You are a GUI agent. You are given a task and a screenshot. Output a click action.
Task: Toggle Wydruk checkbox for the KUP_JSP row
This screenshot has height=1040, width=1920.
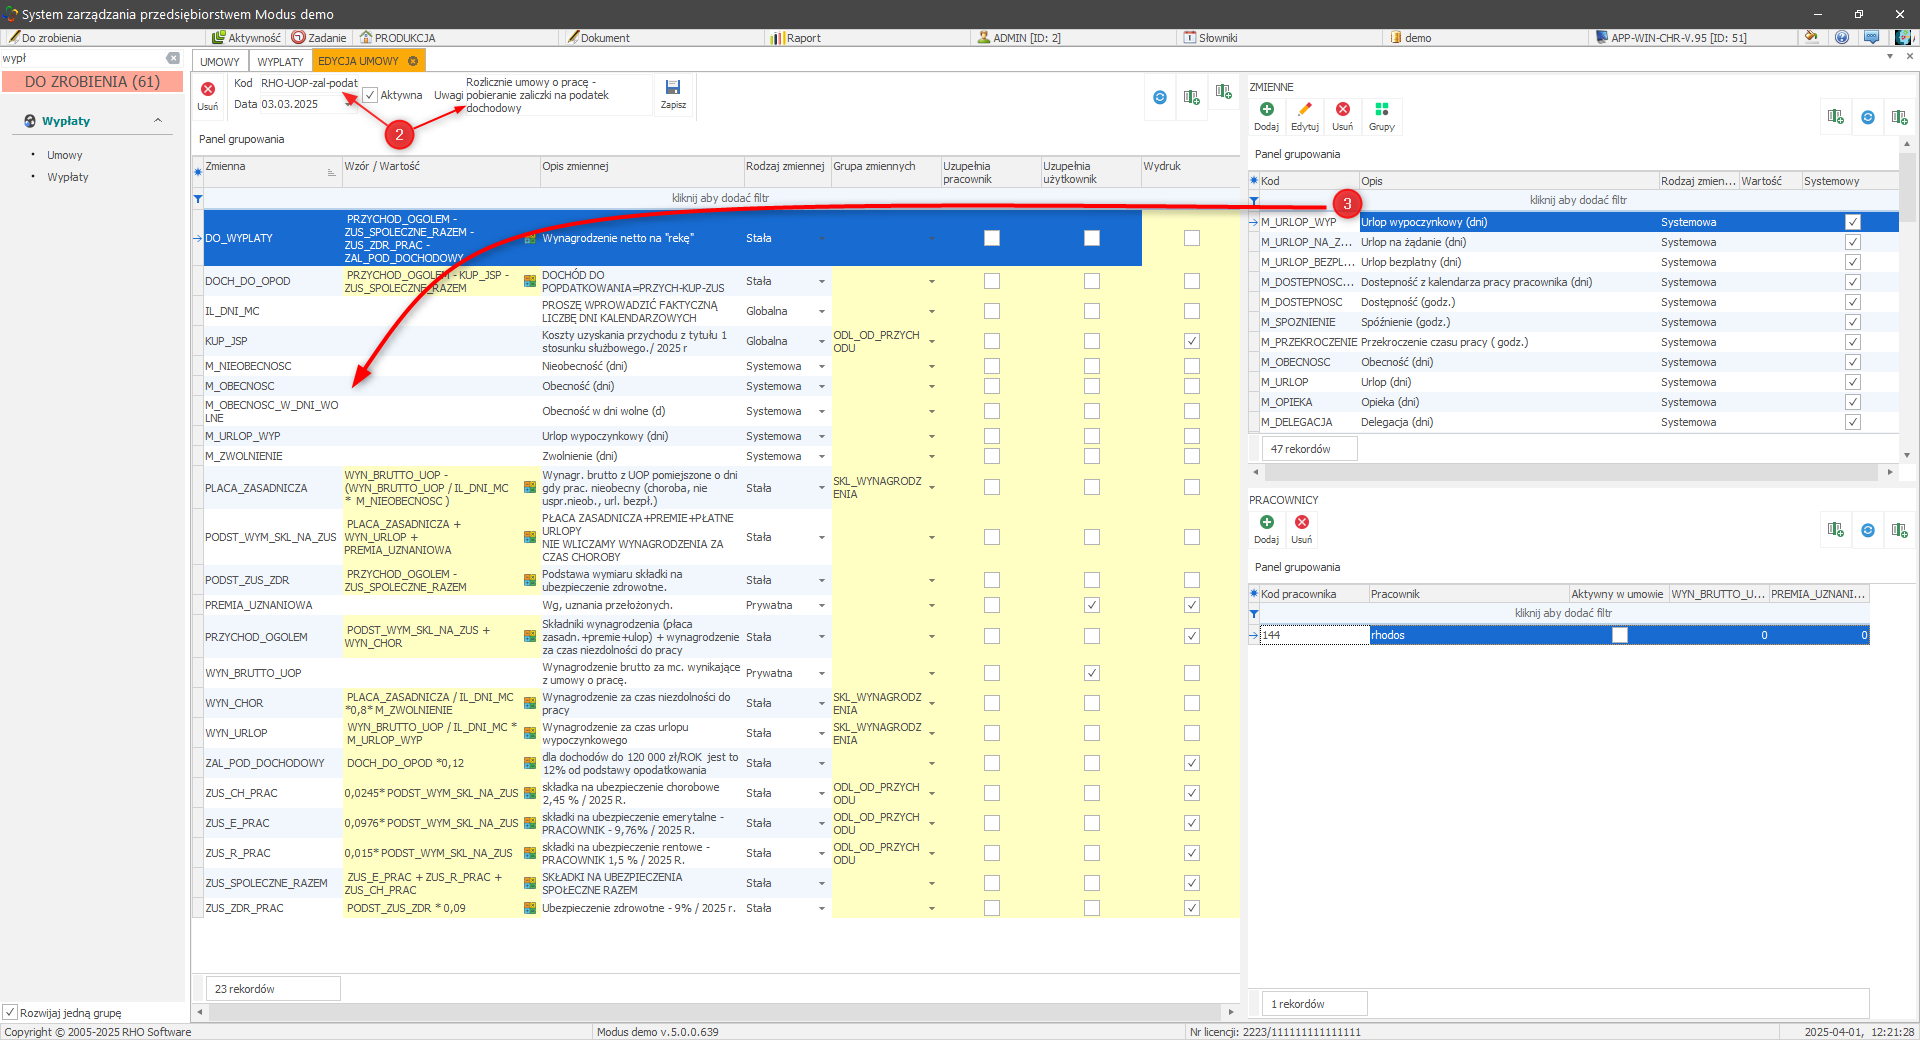(x=1191, y=341)
